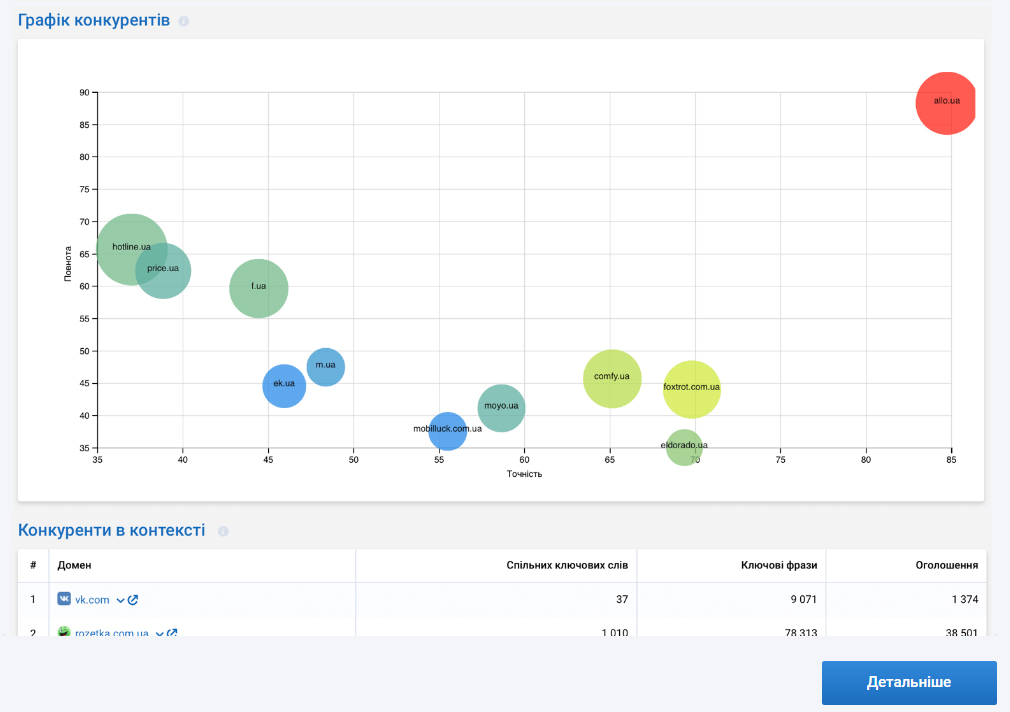This screenshot has width=1010, height=712.
Task: Select the red allo.ua bubble
Action: [x=946, y=103]
